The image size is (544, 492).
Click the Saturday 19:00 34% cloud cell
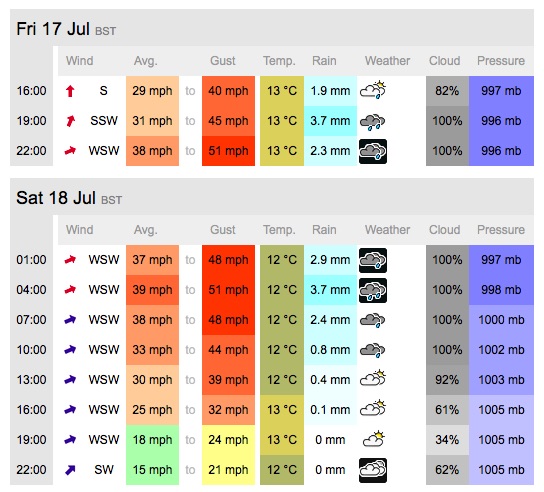click(x=447, y=440)
